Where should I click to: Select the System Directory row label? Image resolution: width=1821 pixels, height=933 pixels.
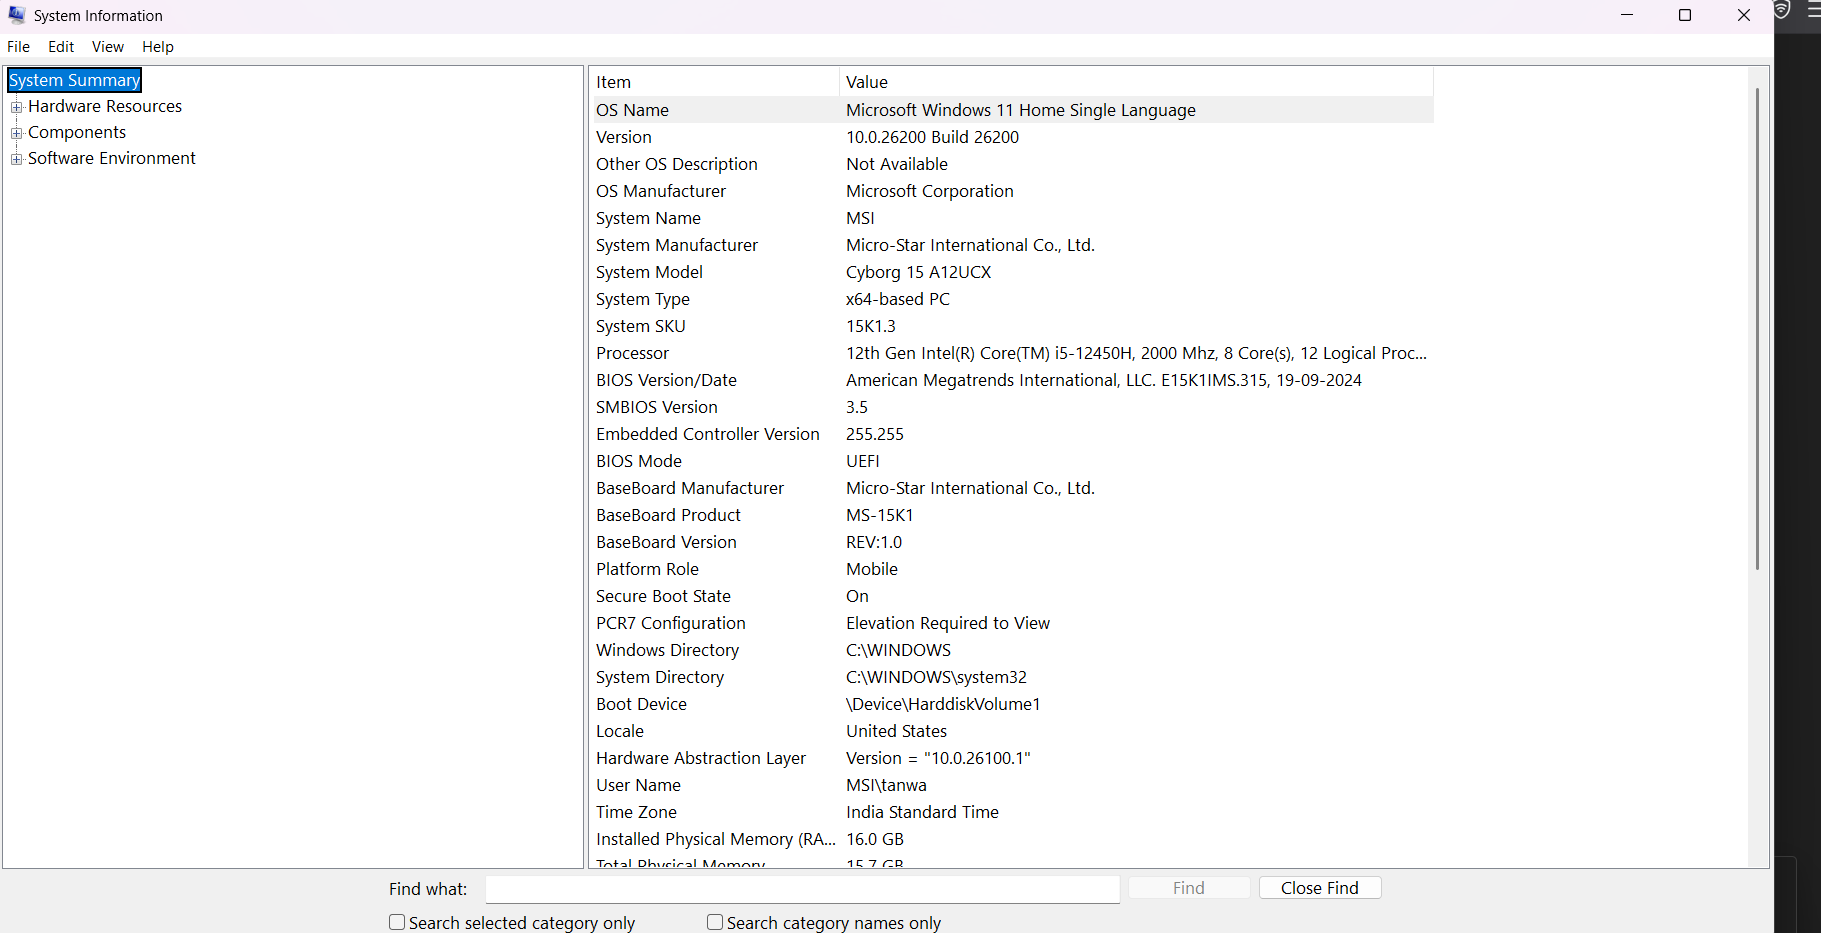tap(660, 677)
